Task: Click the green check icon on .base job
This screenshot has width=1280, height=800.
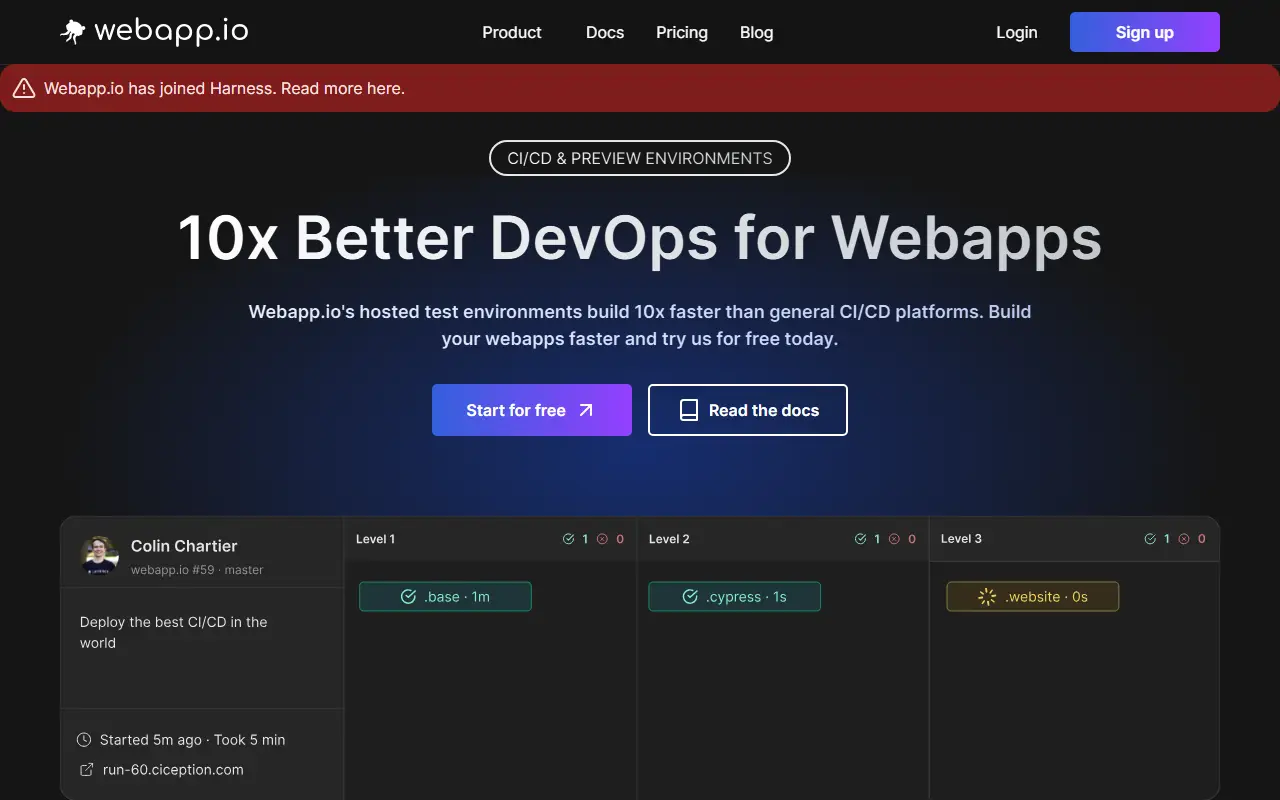Action: tap(408, 597)
